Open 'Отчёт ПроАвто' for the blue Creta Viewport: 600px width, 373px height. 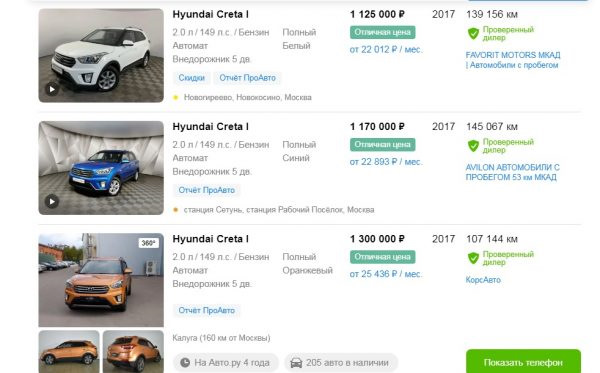coord(207,190)
